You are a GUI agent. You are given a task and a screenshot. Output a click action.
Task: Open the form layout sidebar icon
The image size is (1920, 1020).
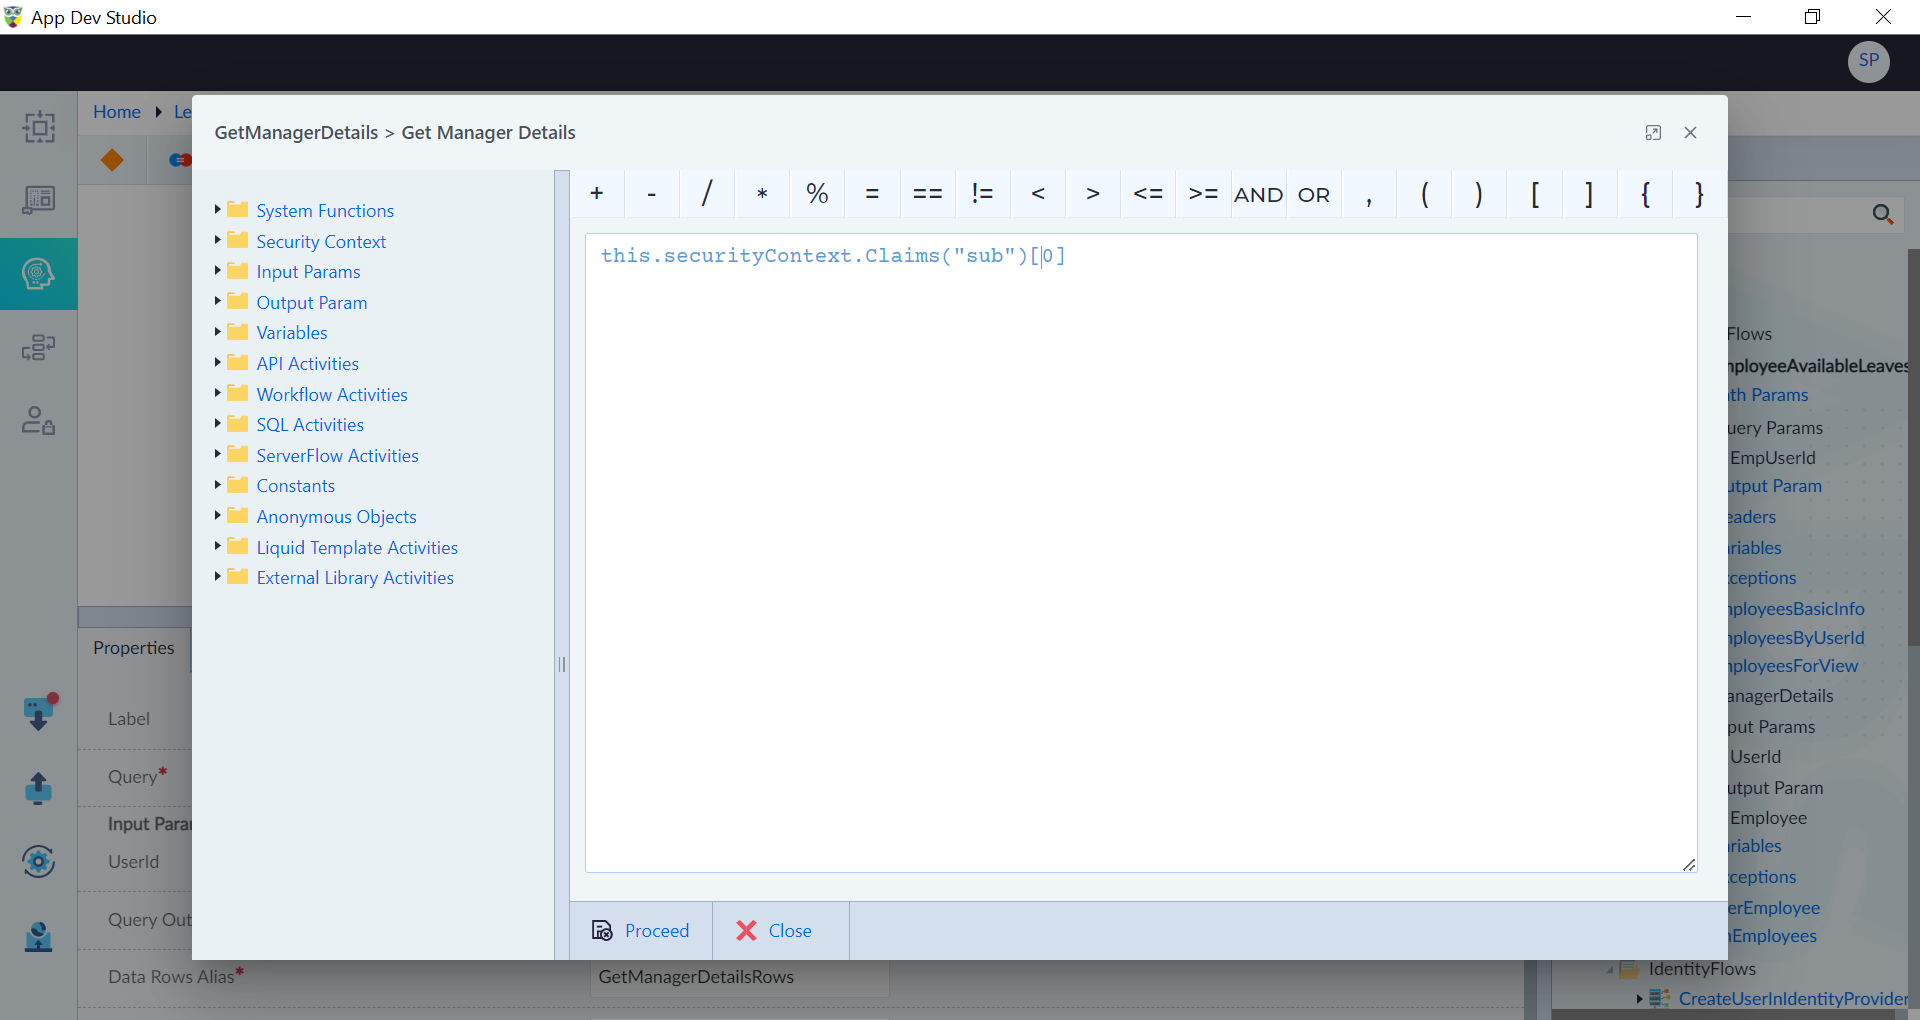click(x=38, y=200)
